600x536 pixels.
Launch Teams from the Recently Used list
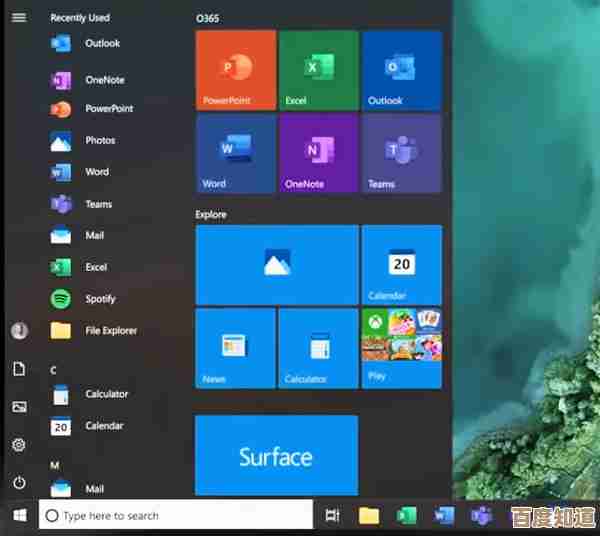click(x=81, y=204)
